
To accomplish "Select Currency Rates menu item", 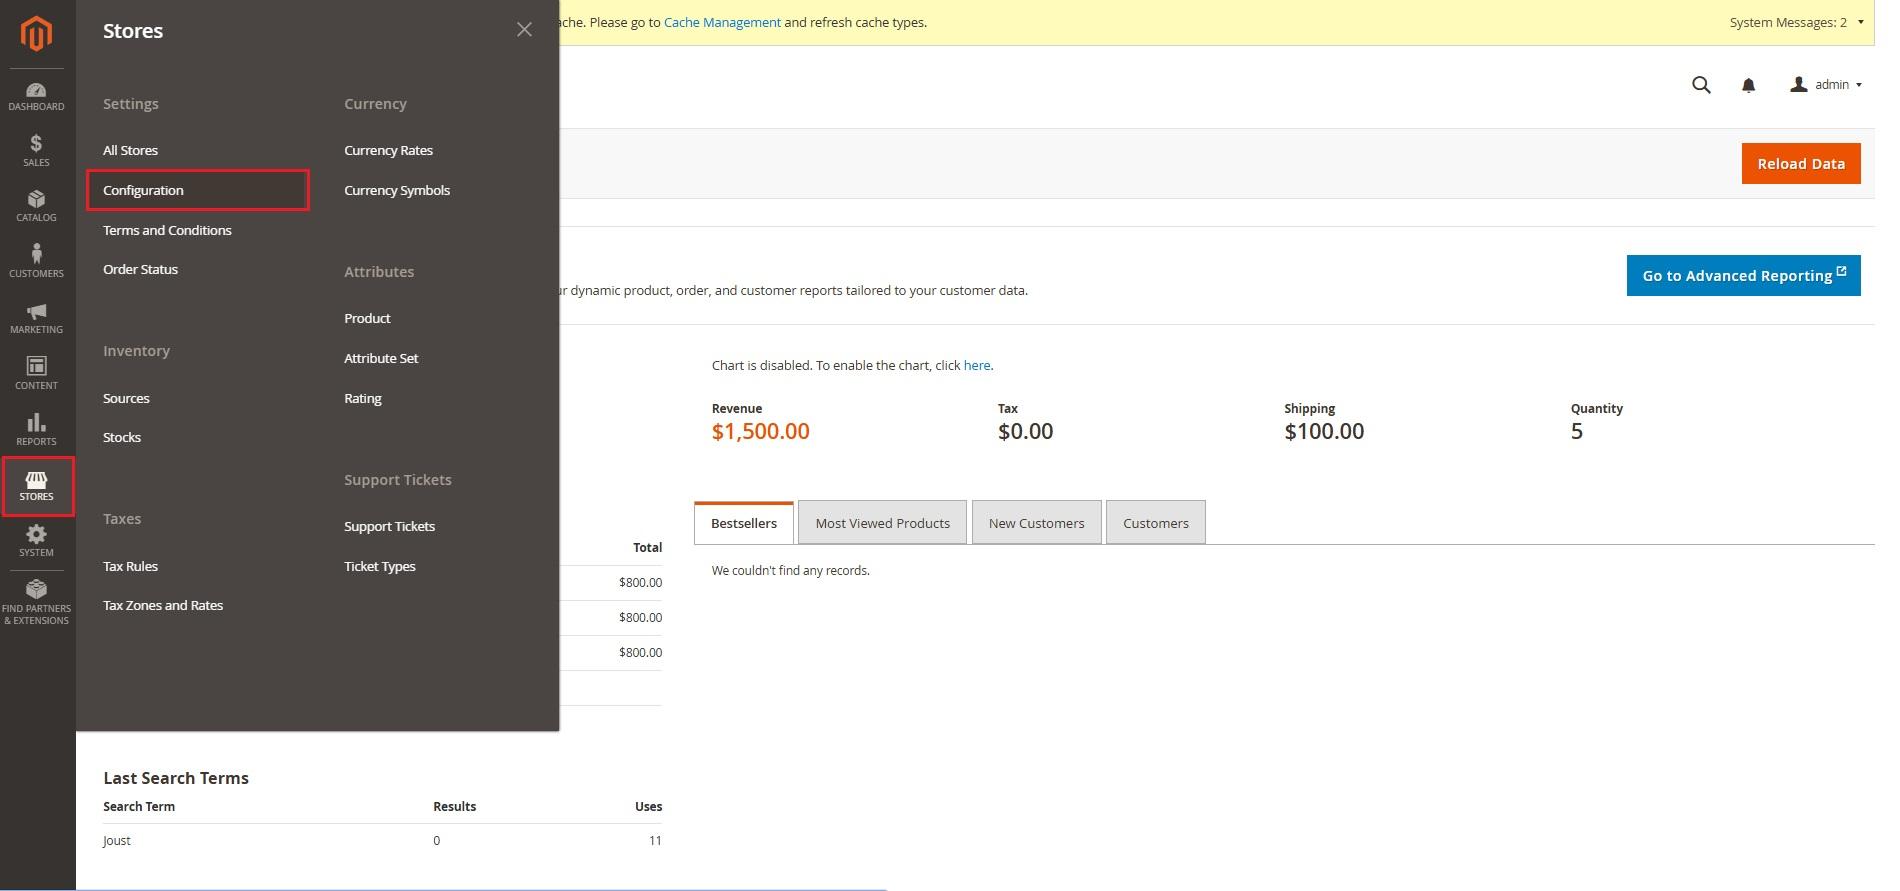I will [388, 150].
